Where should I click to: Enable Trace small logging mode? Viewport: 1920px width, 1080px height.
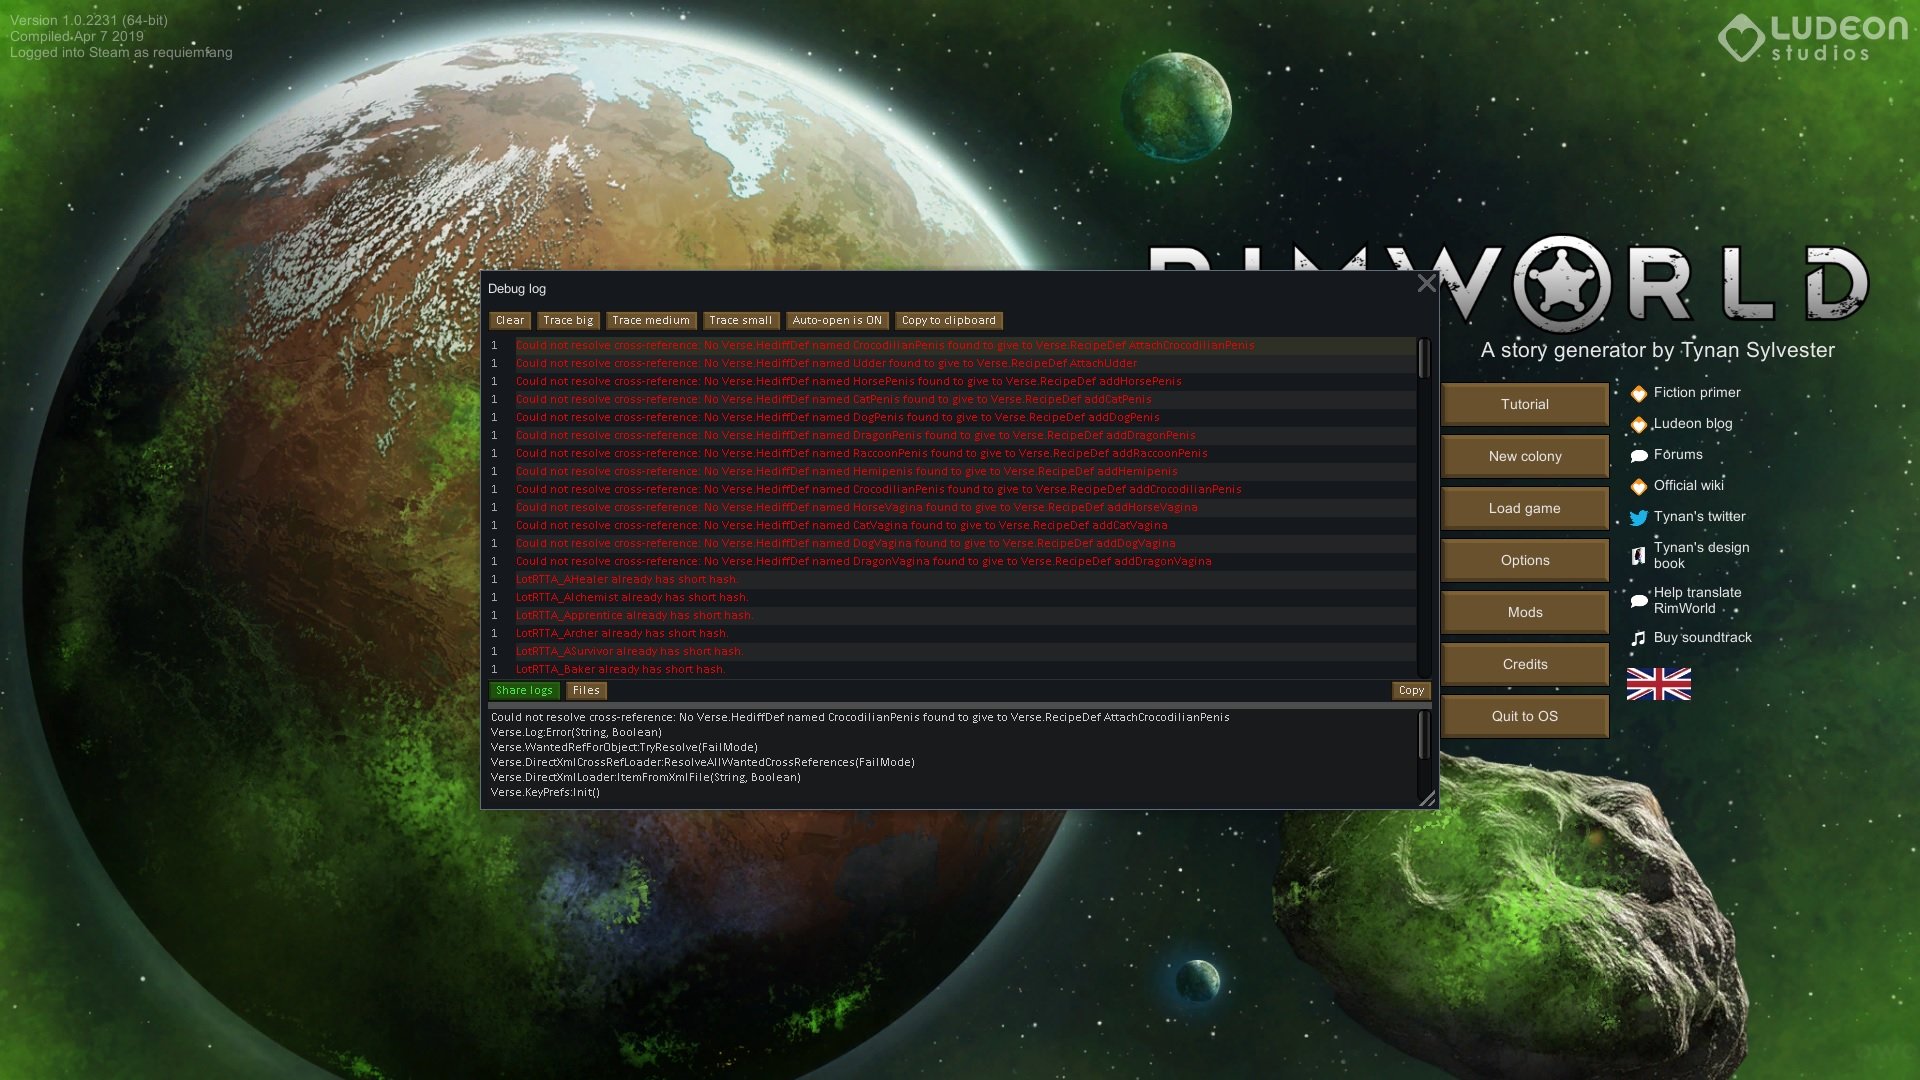[740, 320]
